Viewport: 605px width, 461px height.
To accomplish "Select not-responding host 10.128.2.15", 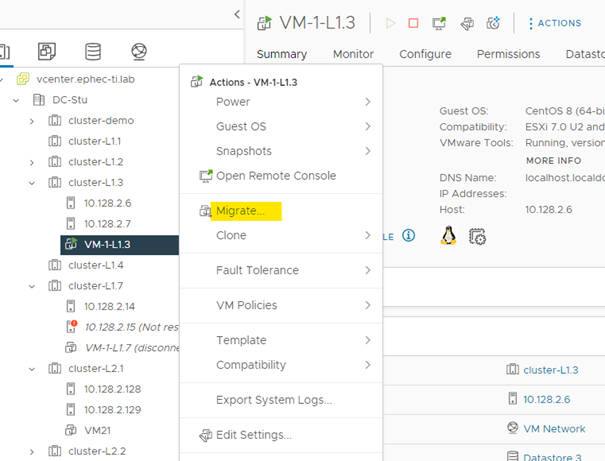I will tap(131, 327).
